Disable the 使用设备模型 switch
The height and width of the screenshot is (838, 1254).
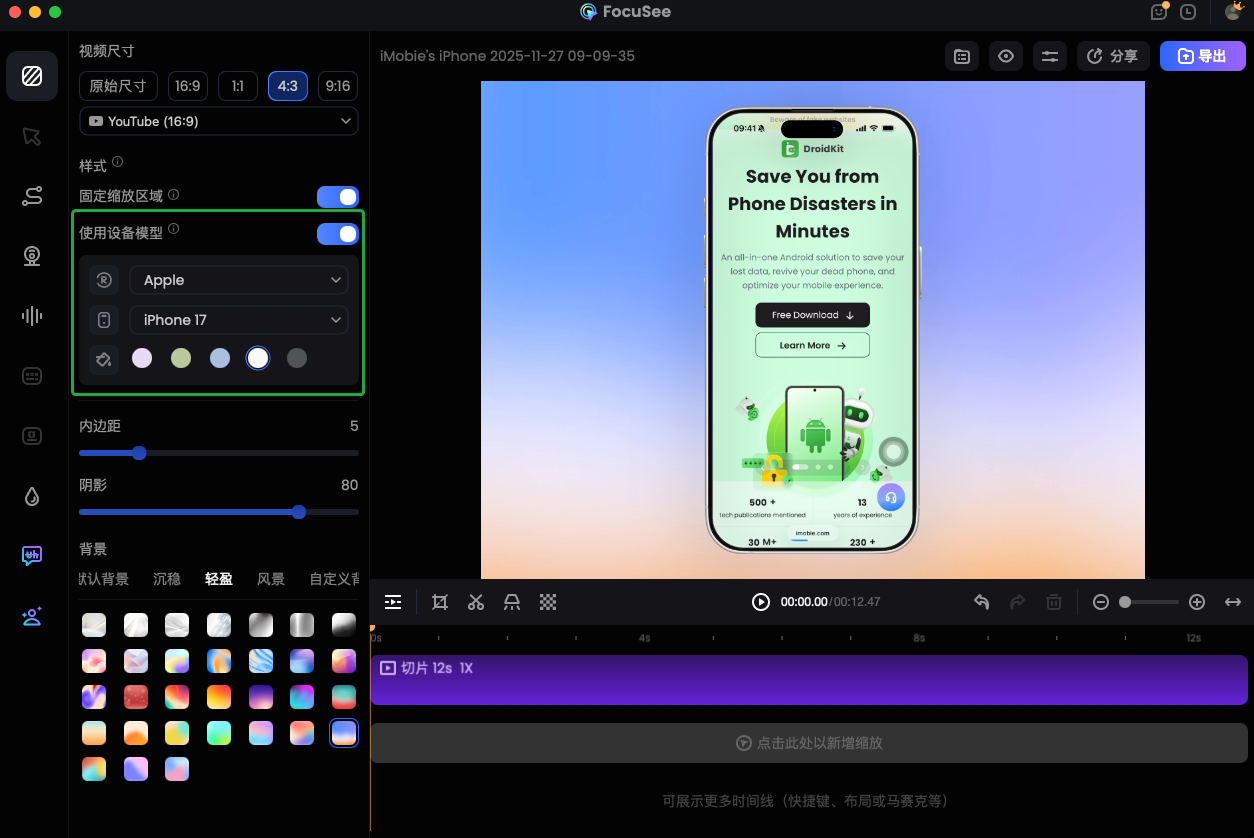(x=337, y=234)
